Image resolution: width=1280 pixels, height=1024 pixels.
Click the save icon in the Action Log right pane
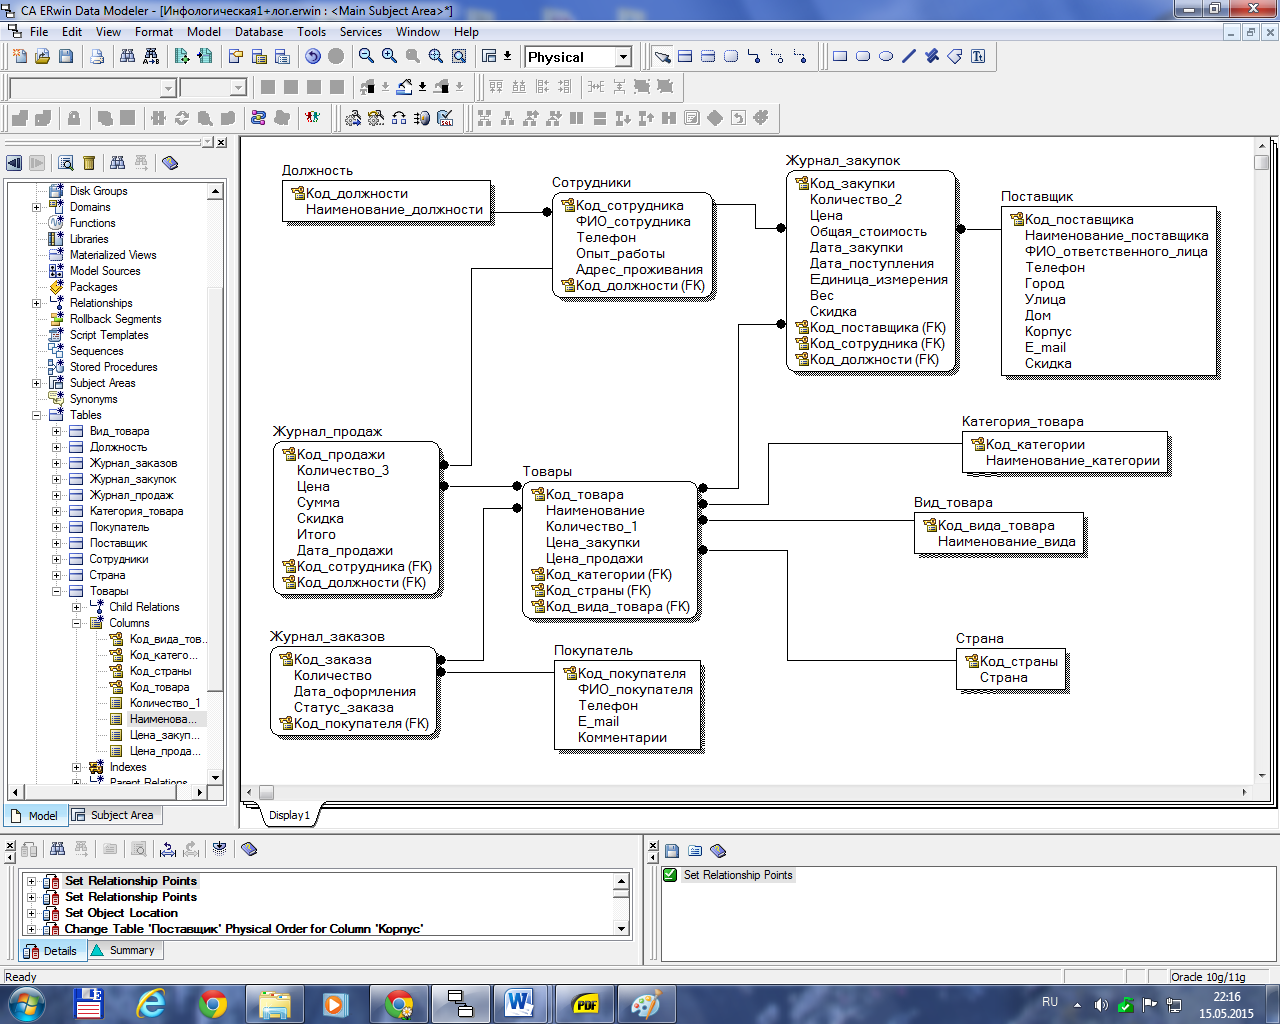coord(672,851)
